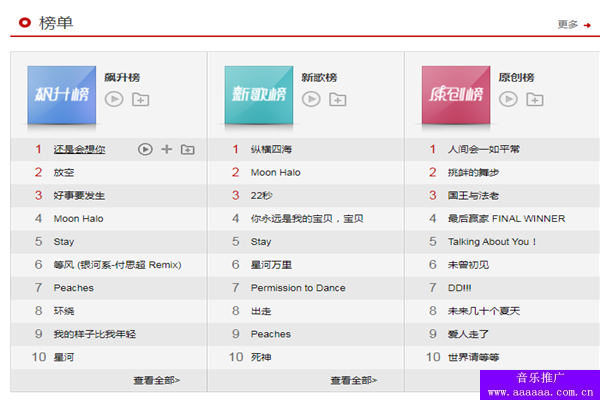The width and height of the screenshot is (600, 400).
Task: Open song 出走 in 新歌榜
Action: [261, 311]
